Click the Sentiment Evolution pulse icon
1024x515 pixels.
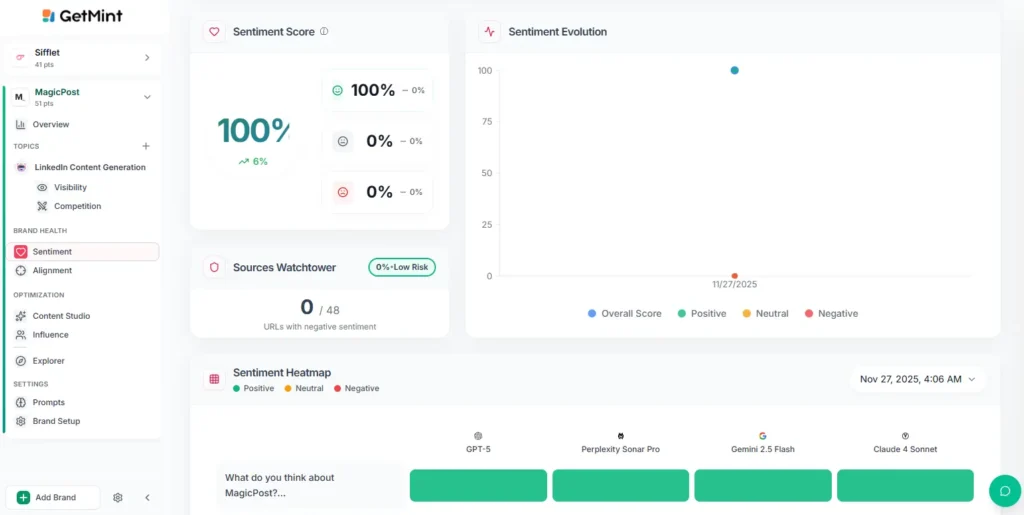(x=489, y=31)
